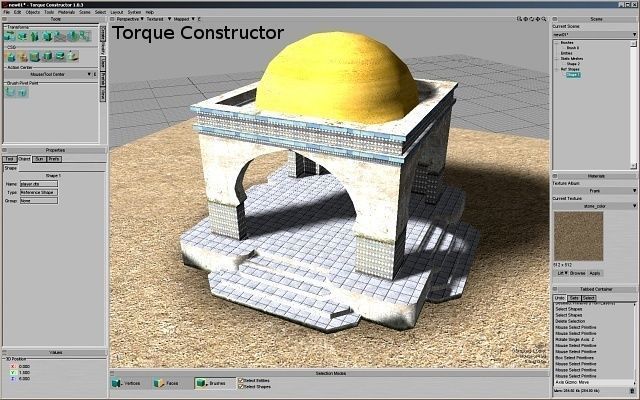
Task: Click the fourth viewport navigation icon
Action: [x=538, y=19]
